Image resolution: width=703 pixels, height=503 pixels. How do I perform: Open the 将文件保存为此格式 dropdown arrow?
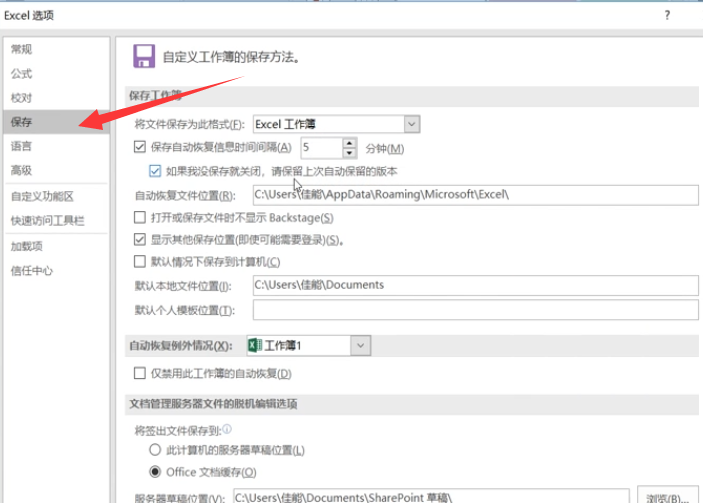(412, 124)
